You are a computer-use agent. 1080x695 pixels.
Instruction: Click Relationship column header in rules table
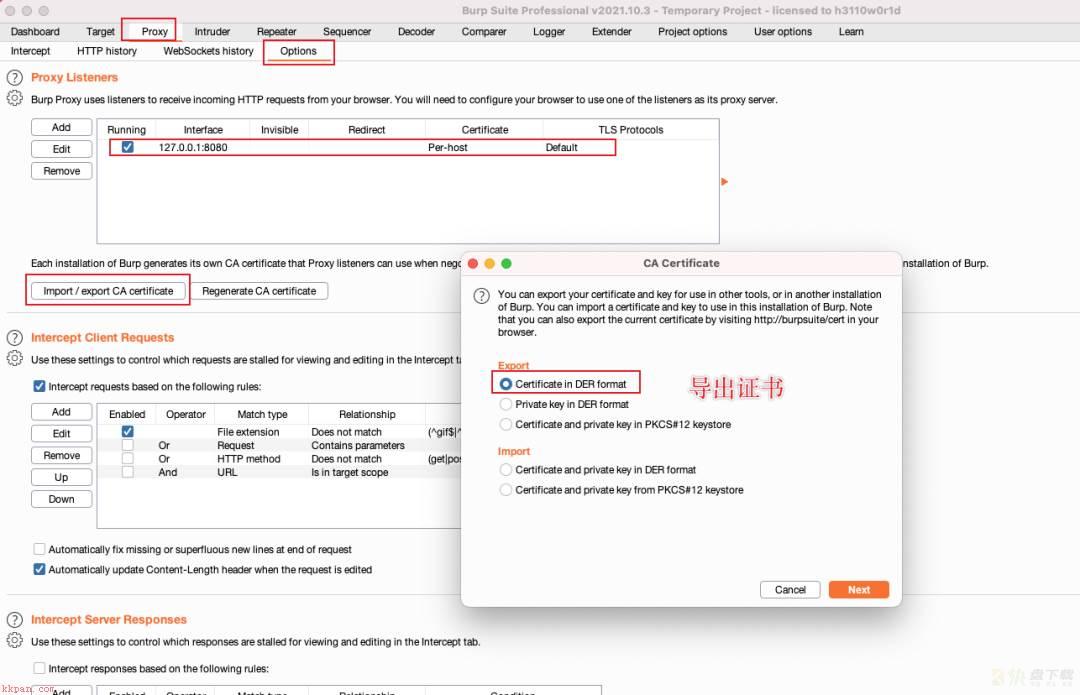(x=367, y=414)
